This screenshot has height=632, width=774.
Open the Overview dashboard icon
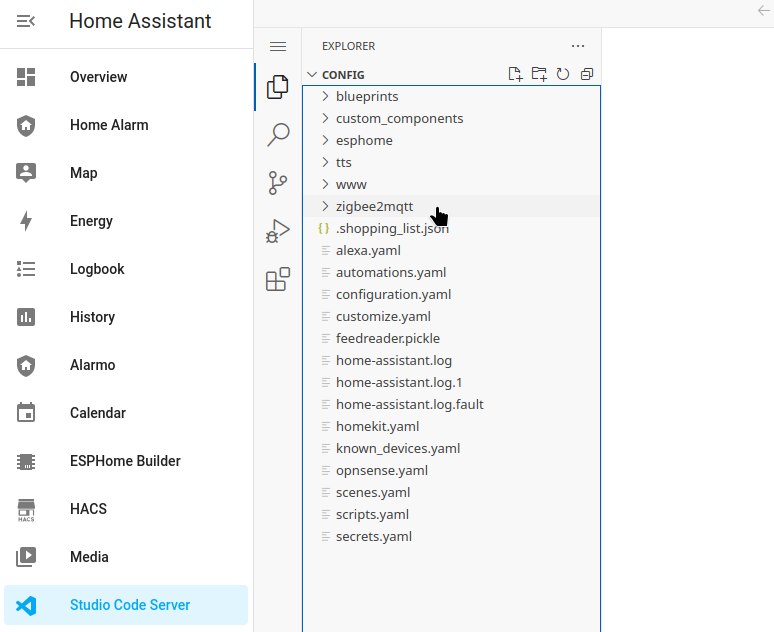(x=26, y=77)
